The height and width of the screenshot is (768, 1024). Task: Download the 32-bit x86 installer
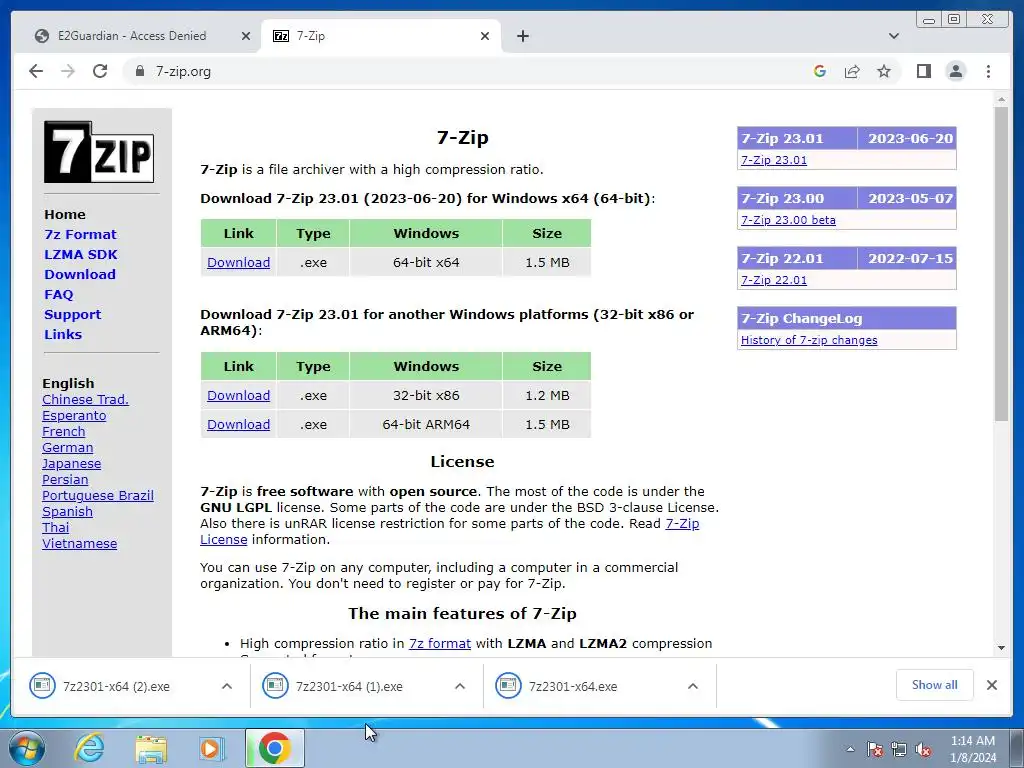click(x=238, y=396)
